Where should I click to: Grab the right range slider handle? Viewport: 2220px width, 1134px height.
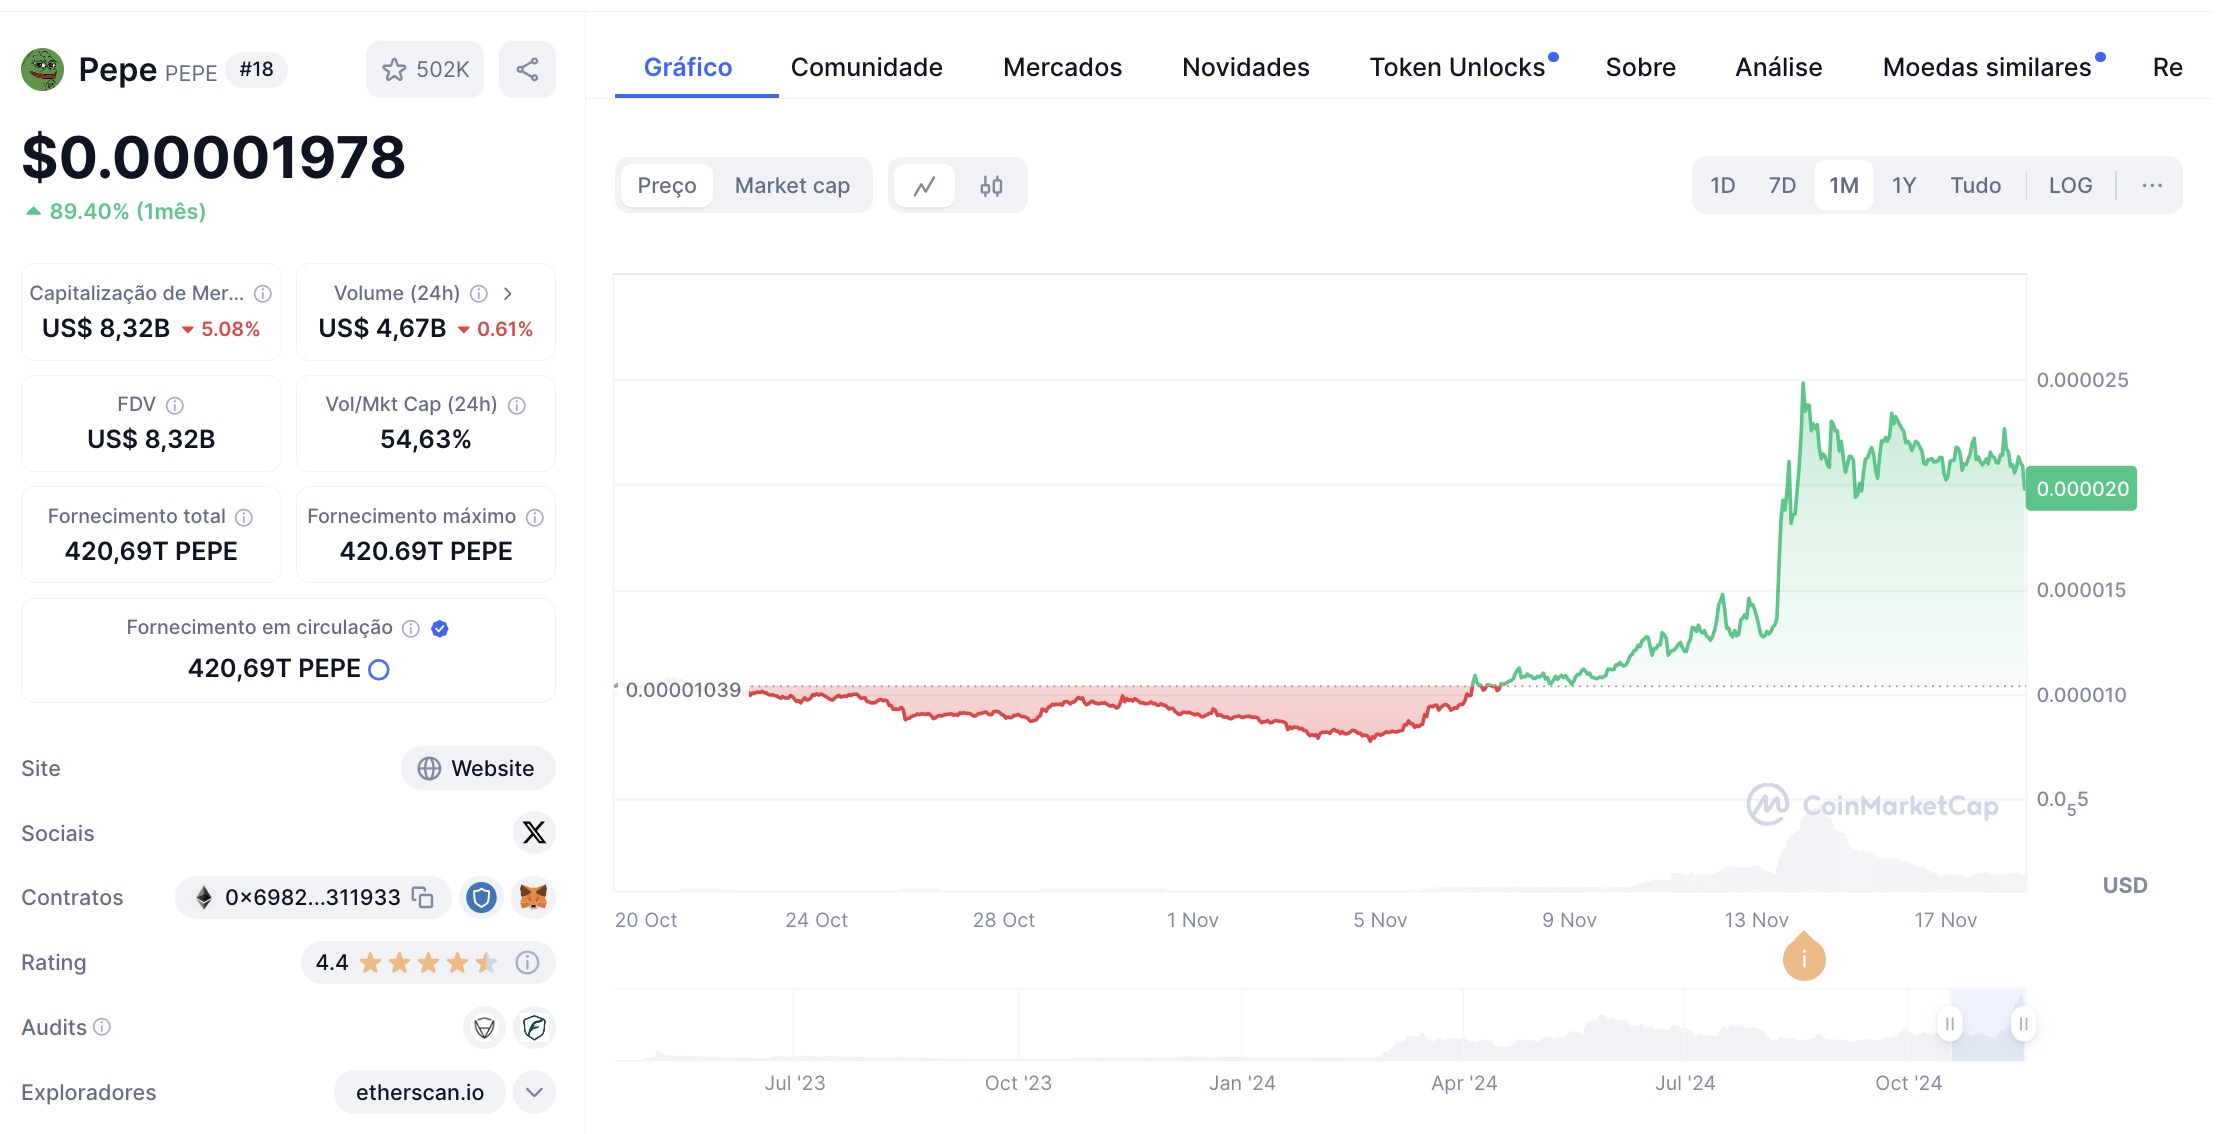pos(2023,1024)
